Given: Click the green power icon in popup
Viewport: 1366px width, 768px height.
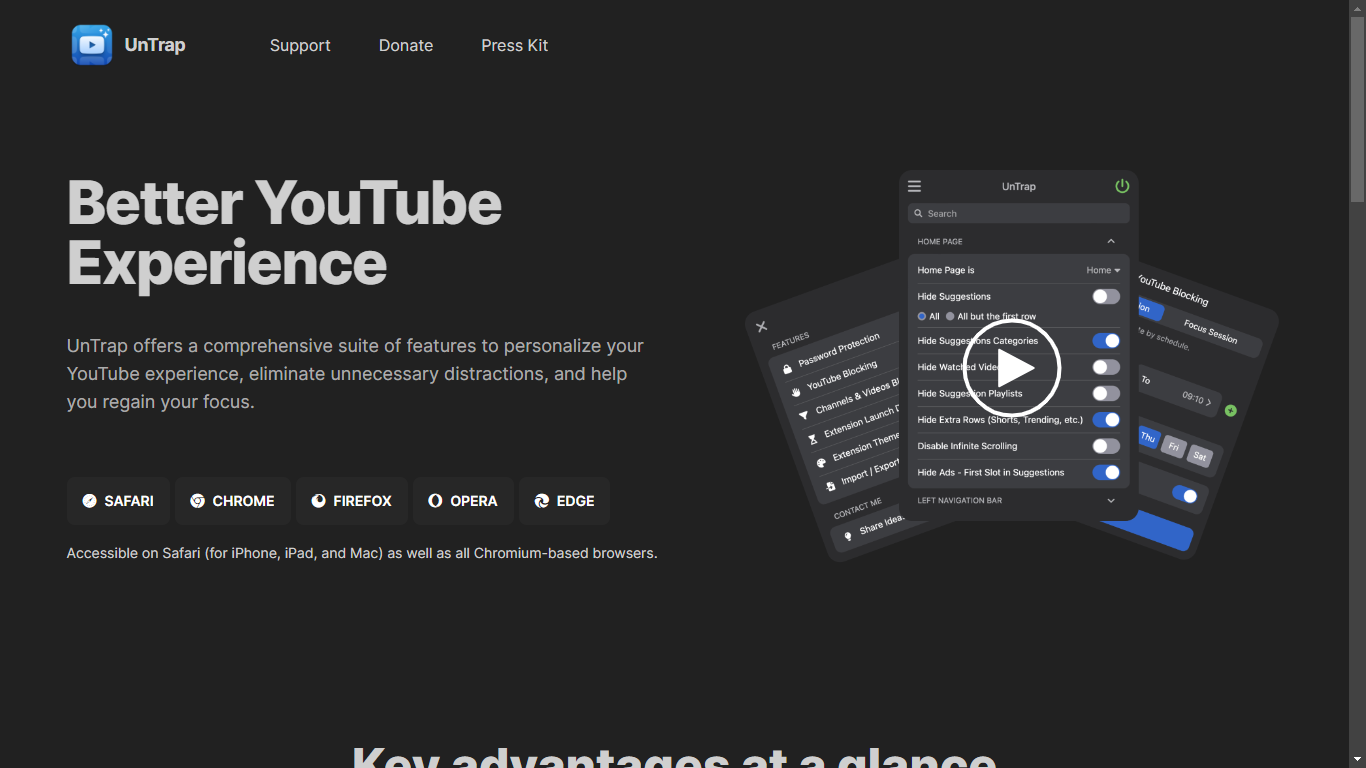Looking at the screenshot, I should coord(1122,186).
